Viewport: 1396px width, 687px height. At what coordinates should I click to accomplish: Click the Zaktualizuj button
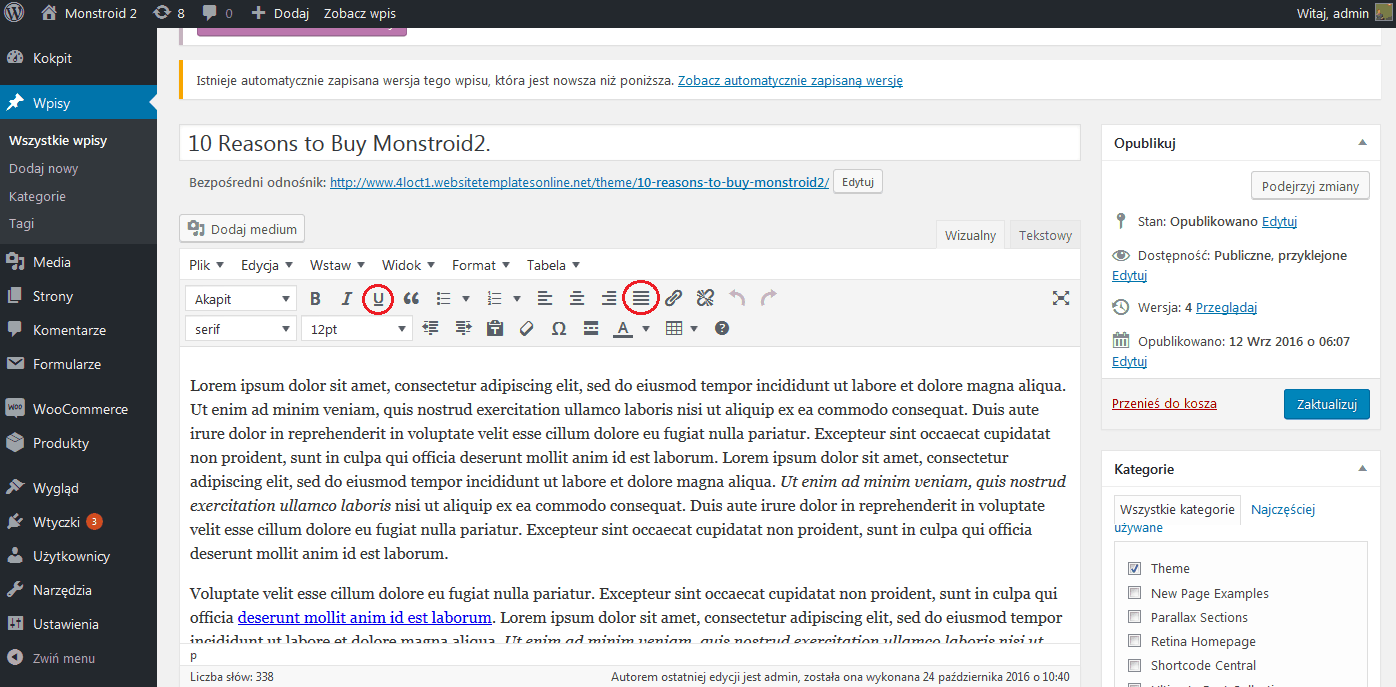click(1327, 404)
